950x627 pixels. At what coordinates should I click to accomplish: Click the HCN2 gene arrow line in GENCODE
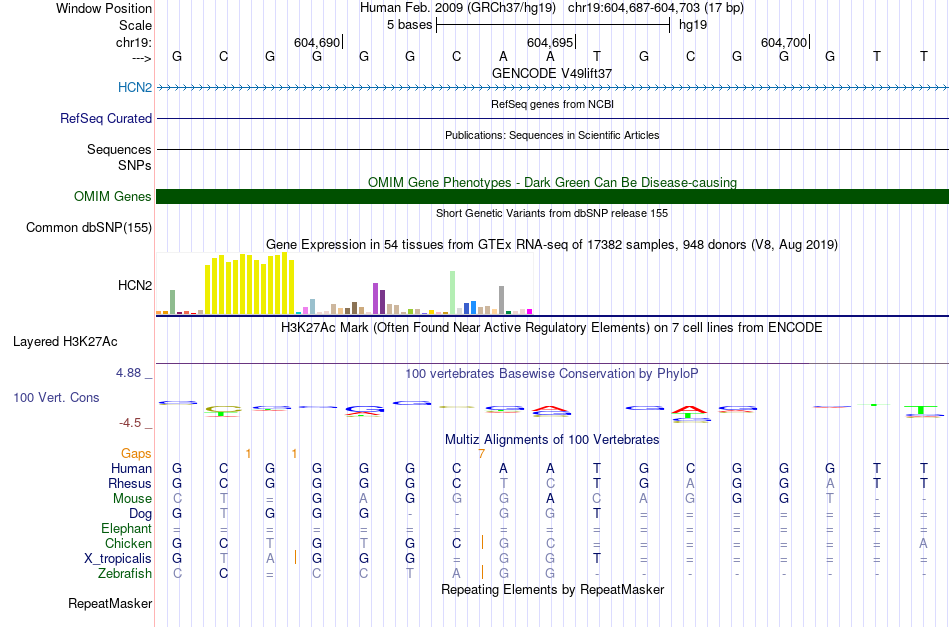(552, 88)
